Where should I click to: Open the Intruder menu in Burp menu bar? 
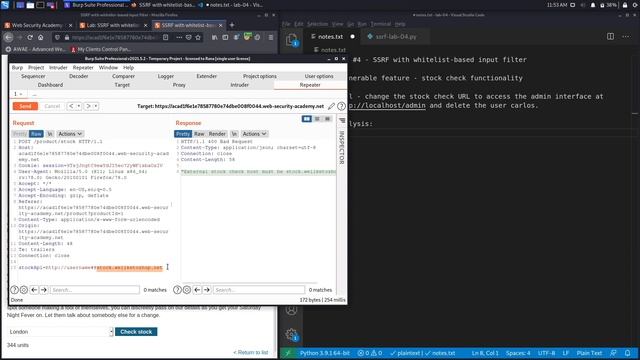pyautogui.click(x=58, y=67)
